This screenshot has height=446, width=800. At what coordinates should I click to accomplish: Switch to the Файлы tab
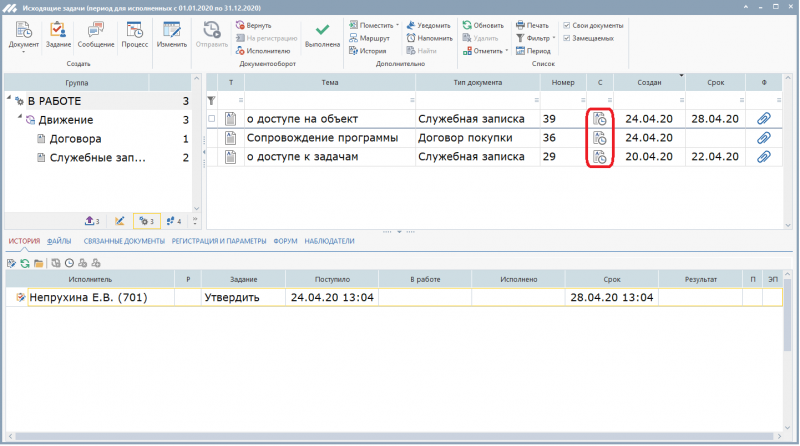[x=59, y=241]
